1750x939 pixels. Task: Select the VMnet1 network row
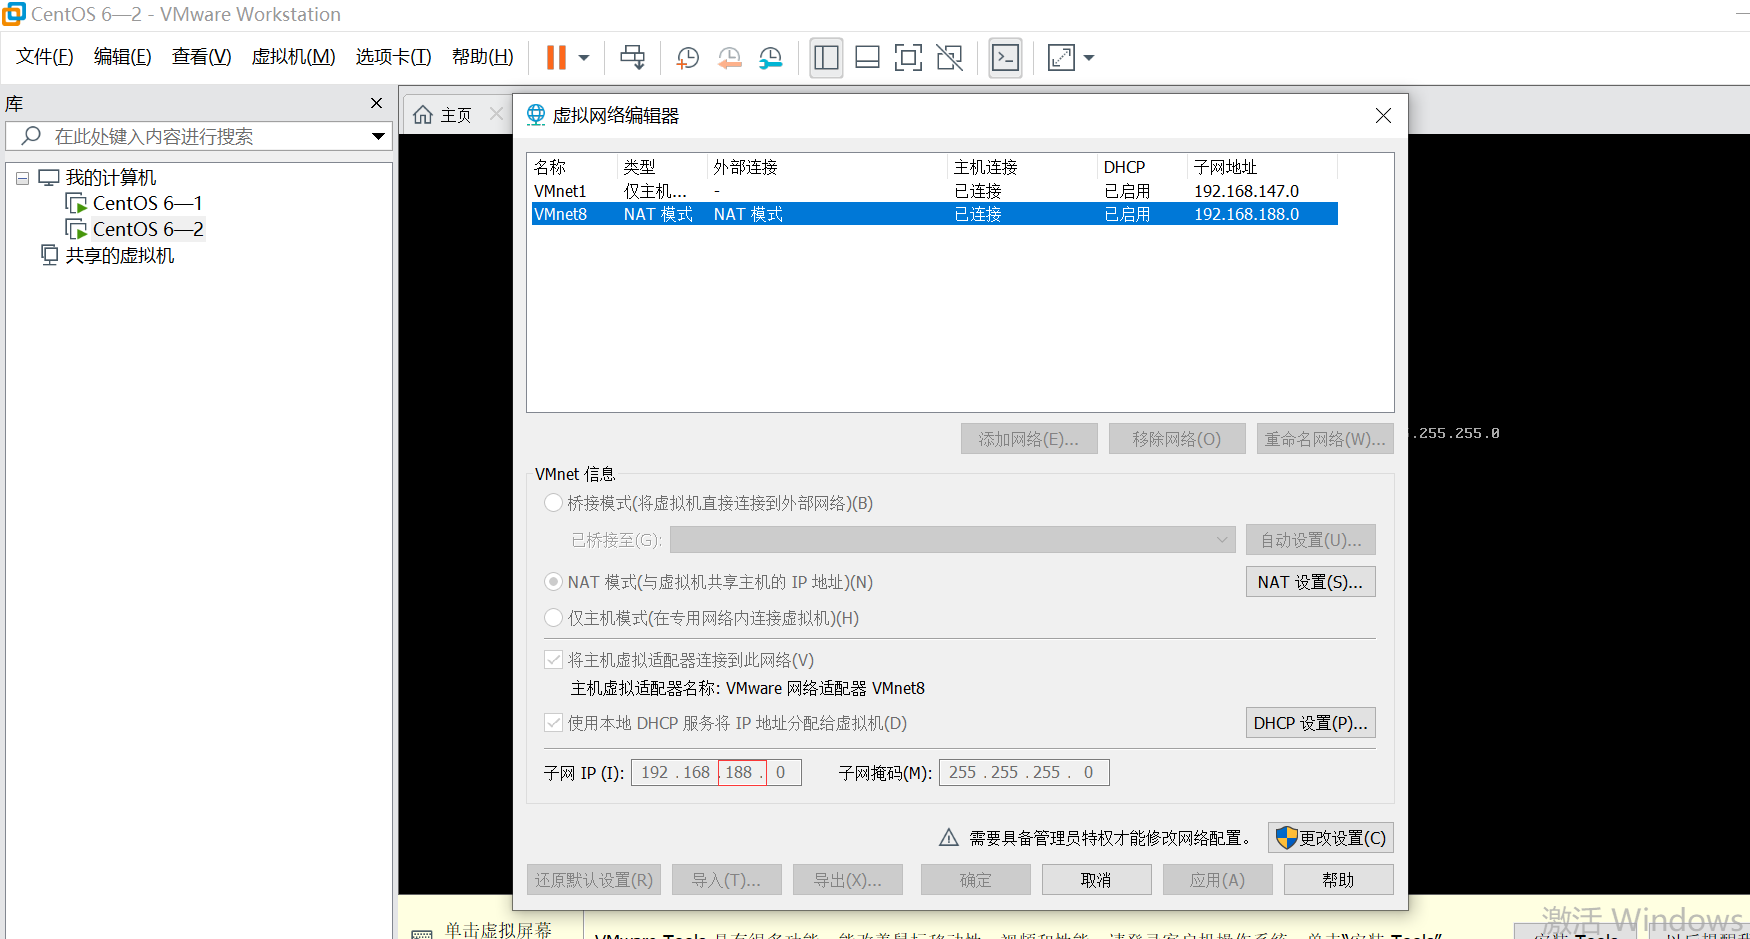934,191
